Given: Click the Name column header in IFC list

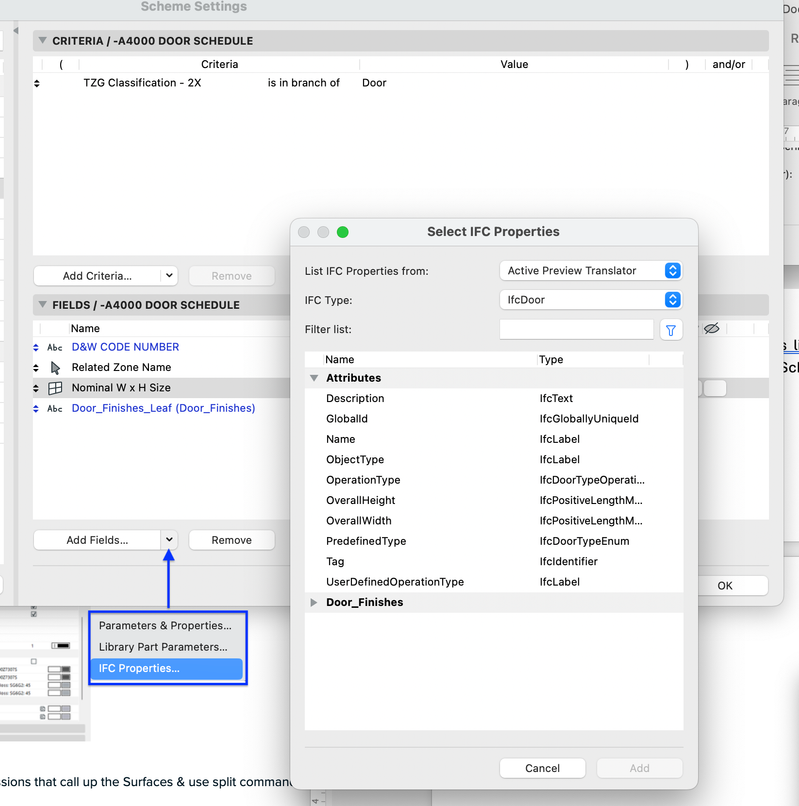Looking at the screenshot, I should (430, 359).
